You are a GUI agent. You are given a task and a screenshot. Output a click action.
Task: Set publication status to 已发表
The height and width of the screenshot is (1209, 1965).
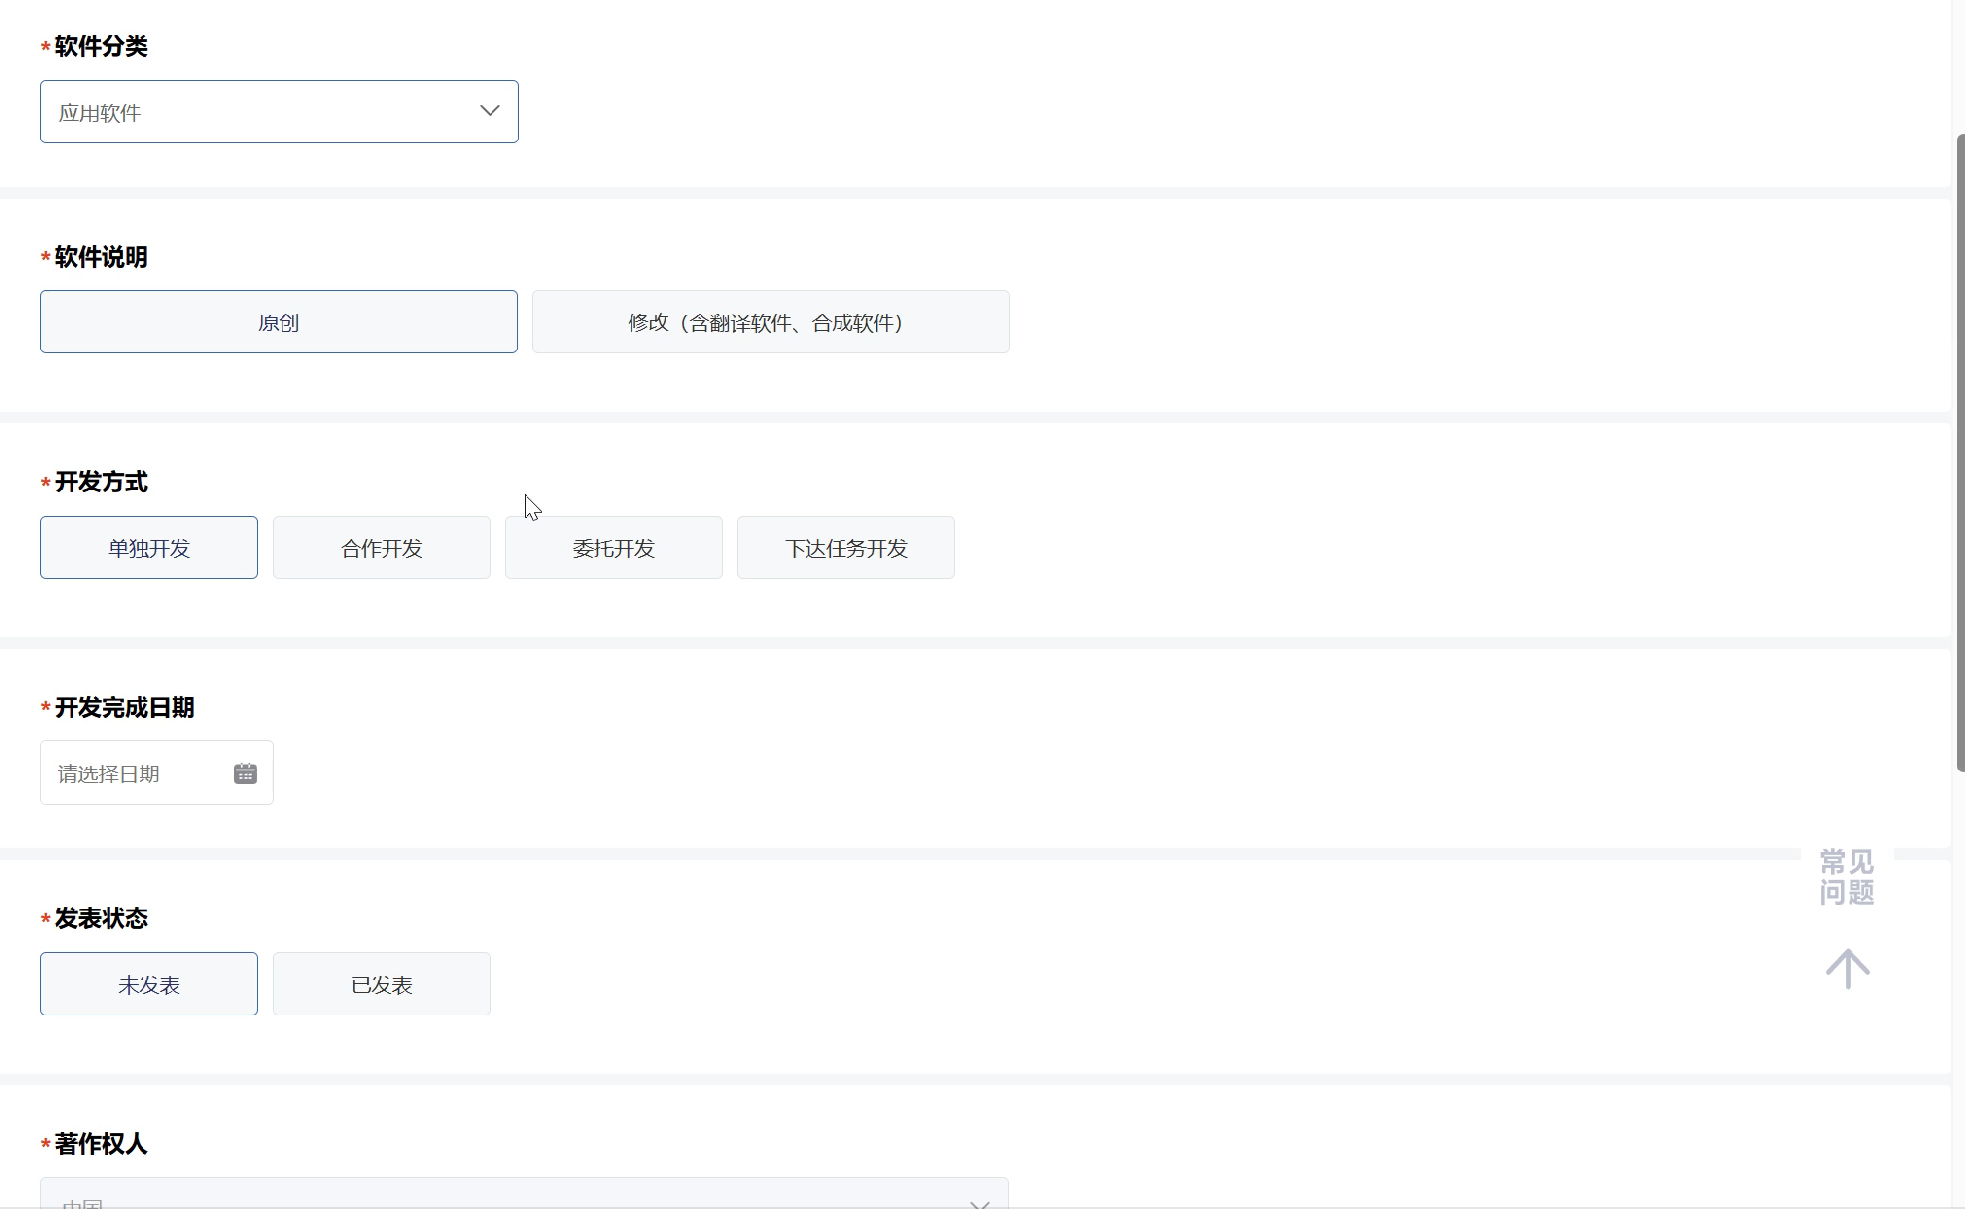(x=381, y=984)
